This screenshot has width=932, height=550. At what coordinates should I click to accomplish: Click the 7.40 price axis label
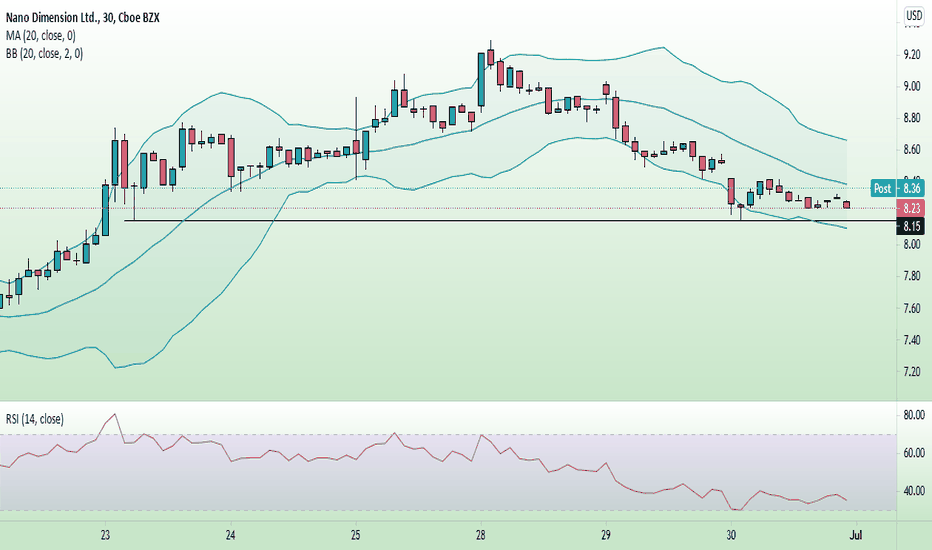tap(912, 340)
